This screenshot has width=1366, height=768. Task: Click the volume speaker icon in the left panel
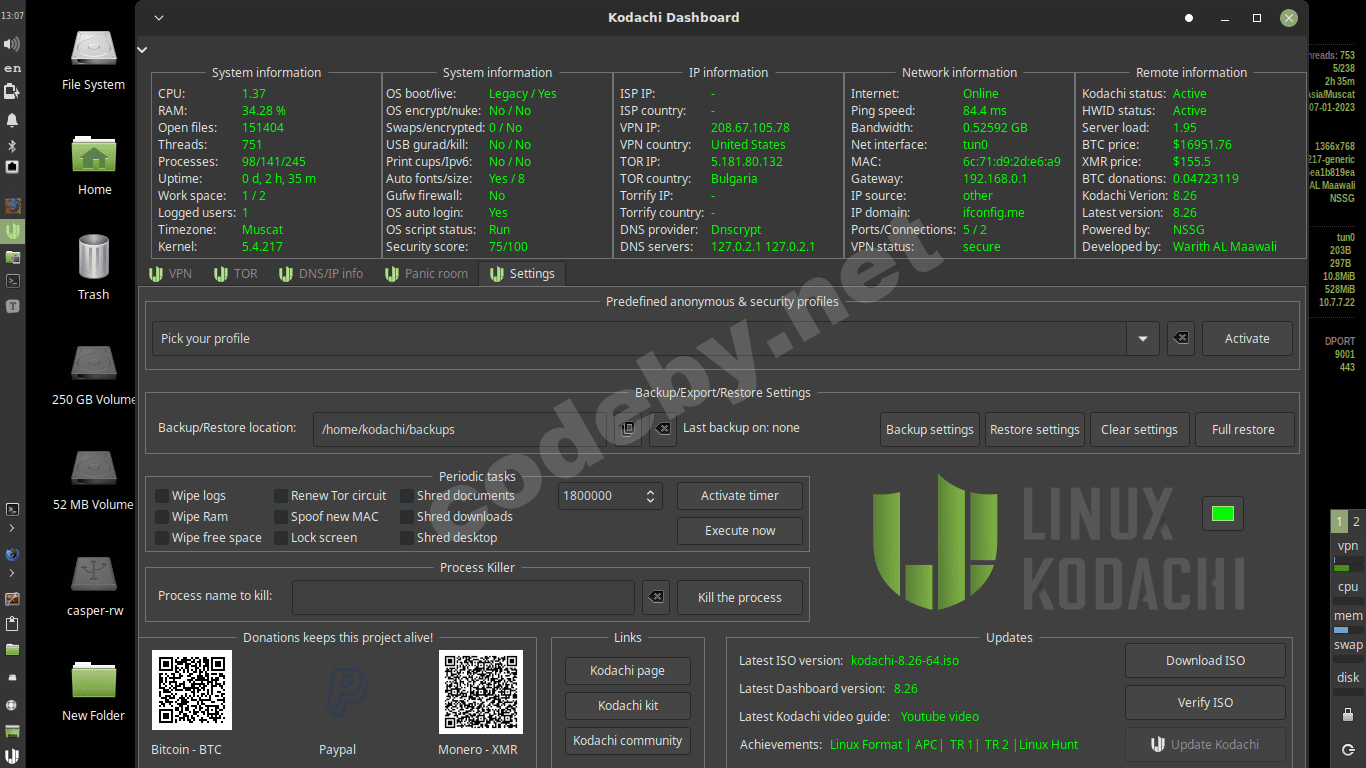tap(12, 44)
